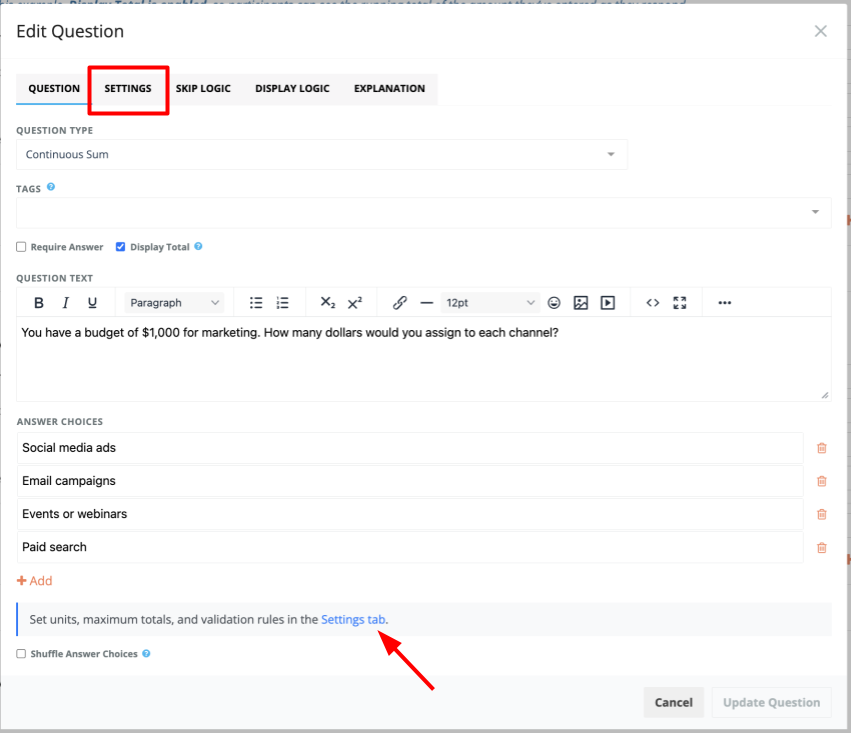This screenshot has width=851, height=733.
Task: Delete the Events or webinars choice
Action: 822,514
